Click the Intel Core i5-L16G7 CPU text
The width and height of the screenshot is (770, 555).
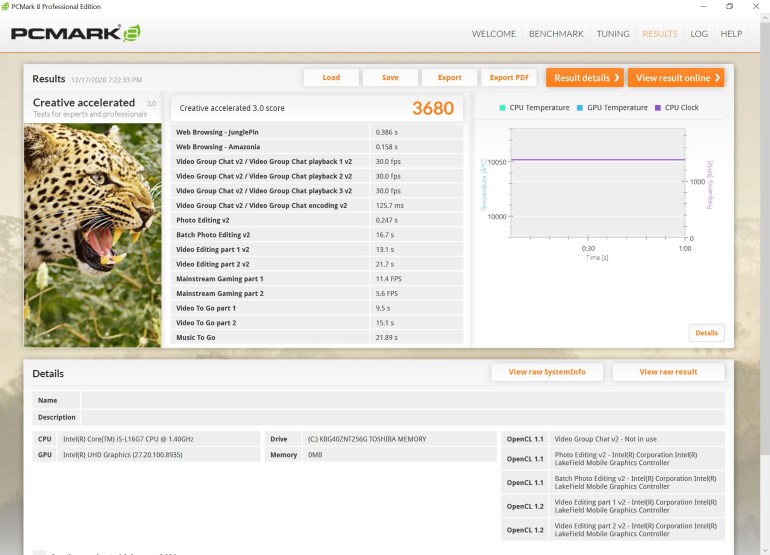(128, 439)
